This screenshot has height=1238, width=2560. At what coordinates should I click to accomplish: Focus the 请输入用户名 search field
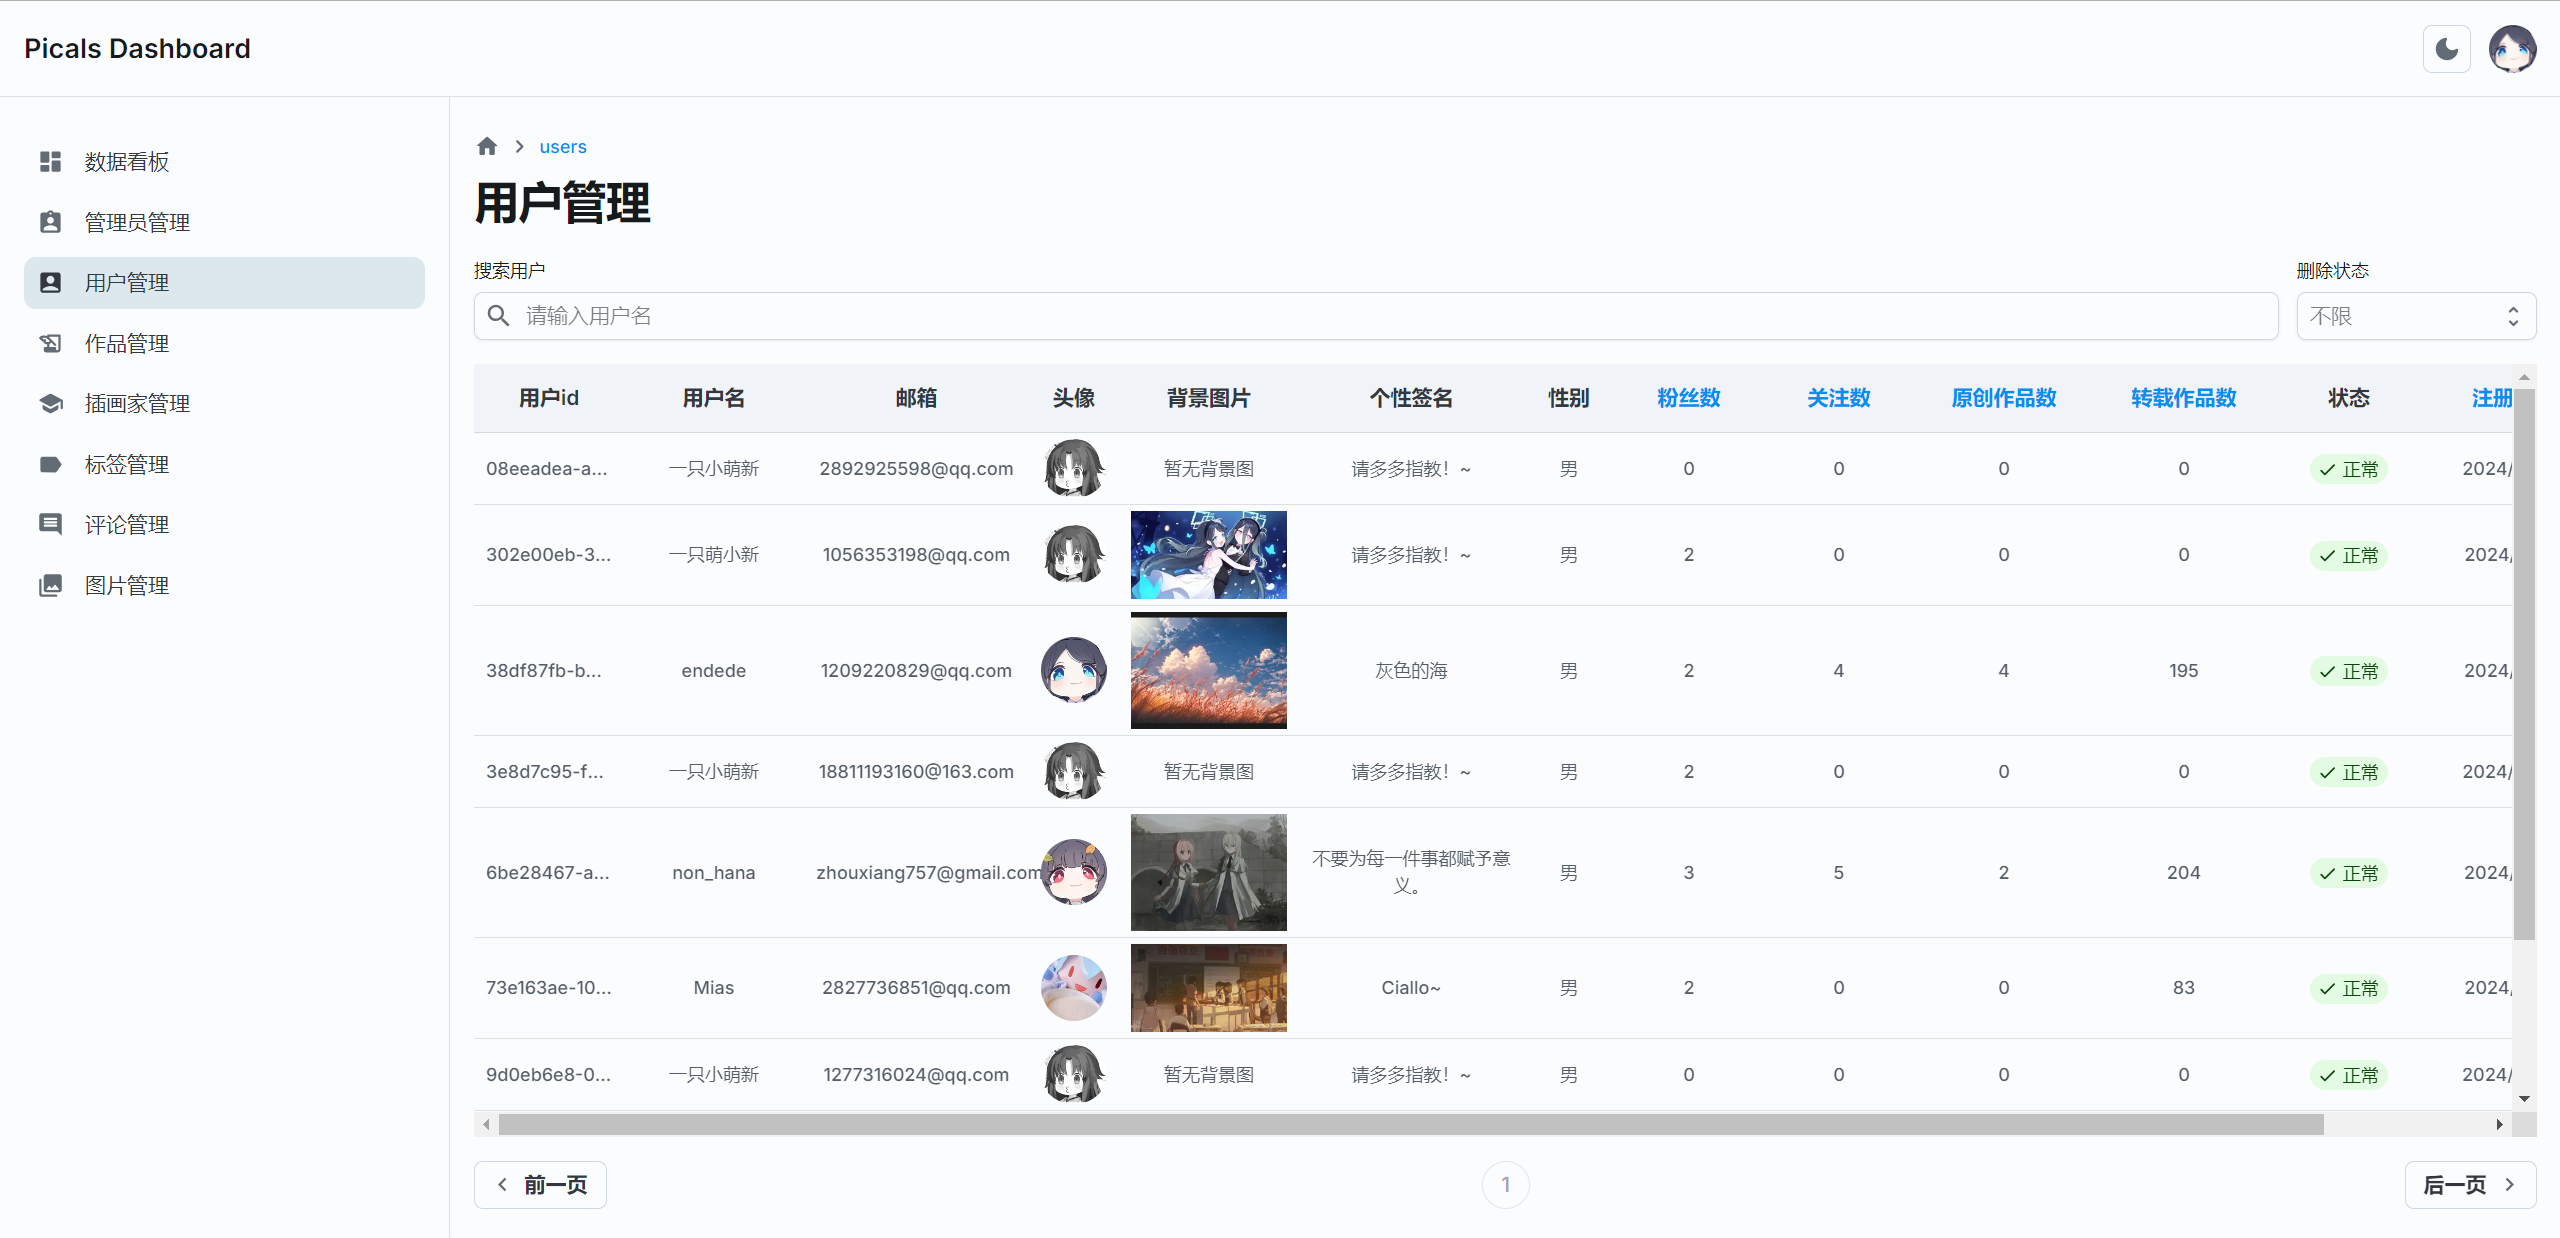[x=1376, y=316]
